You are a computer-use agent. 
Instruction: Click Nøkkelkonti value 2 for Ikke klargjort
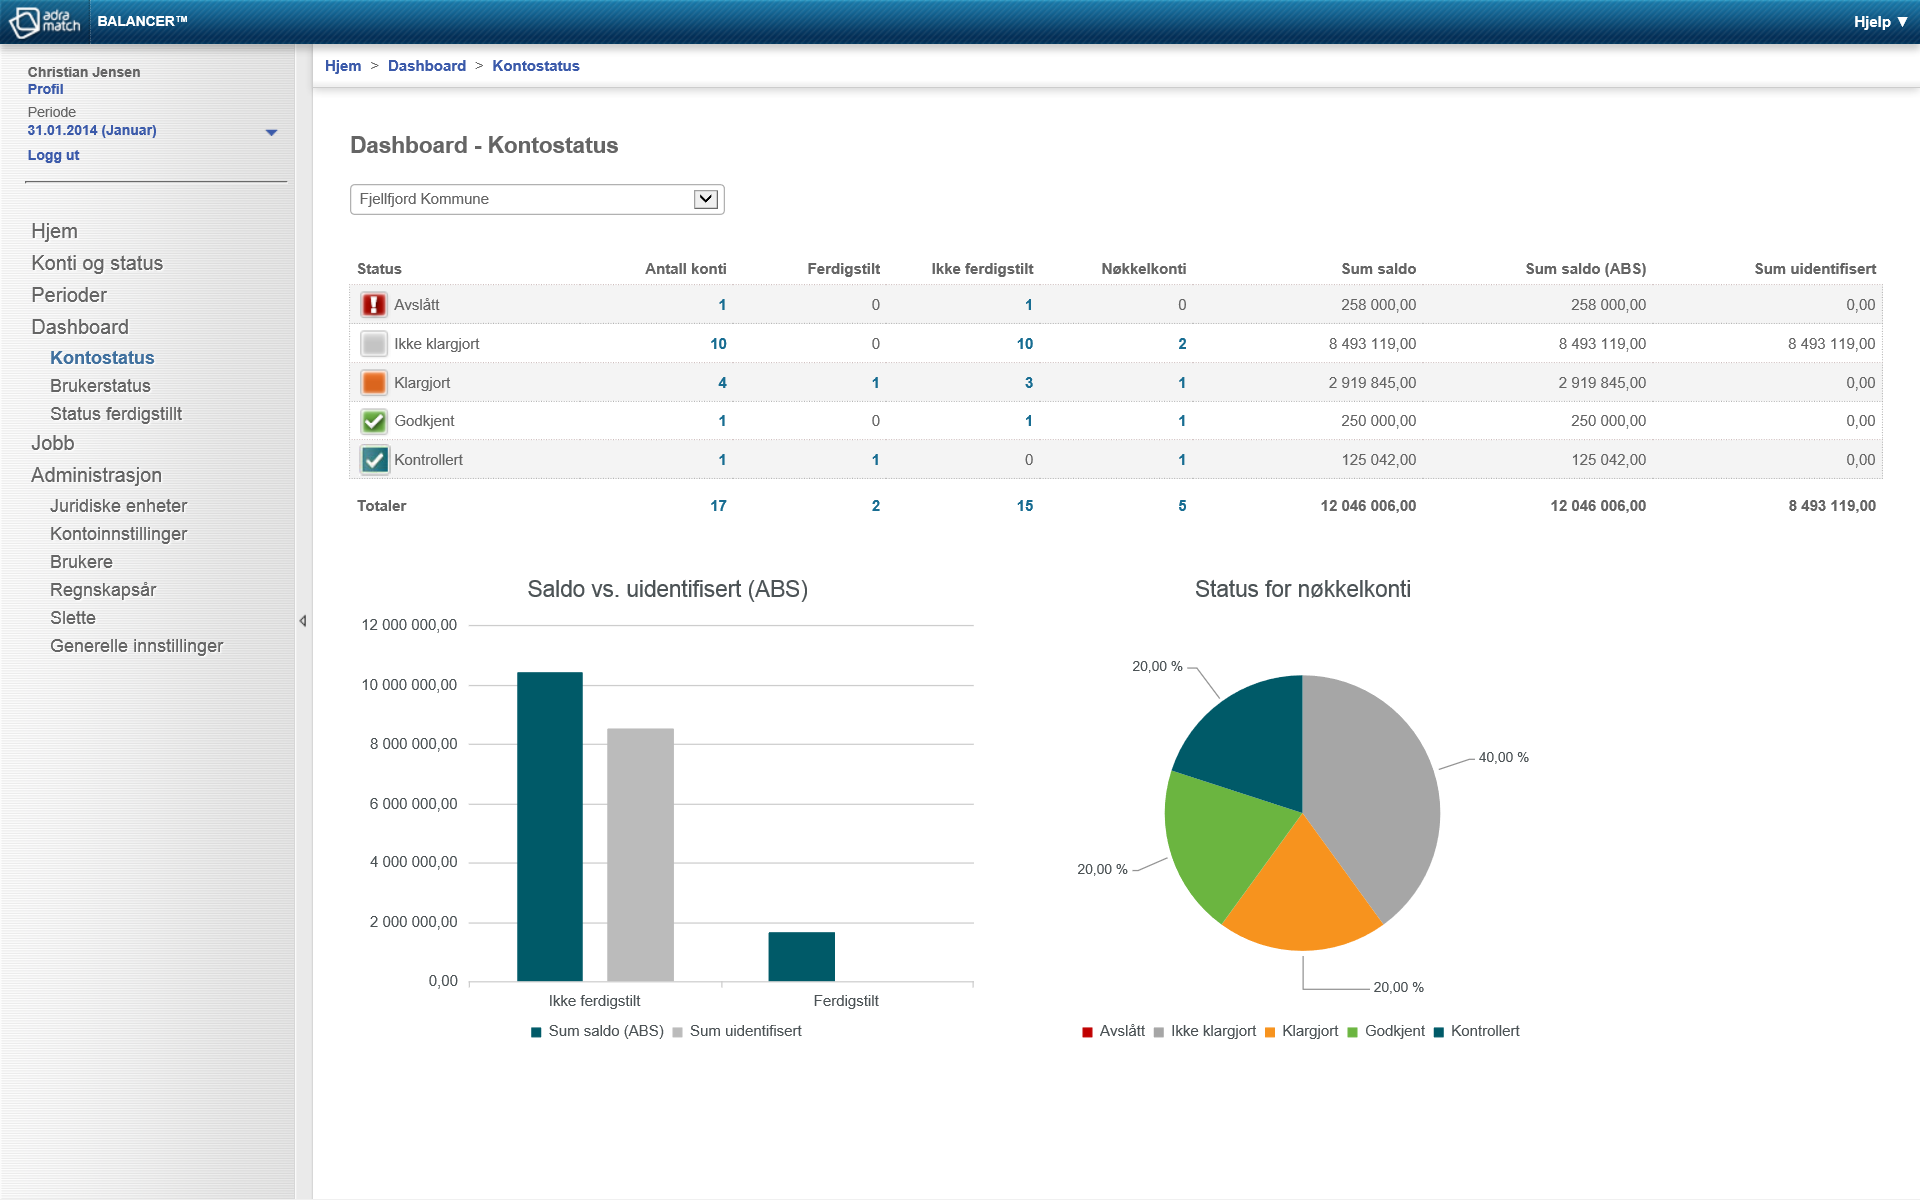pos(1182,344)
